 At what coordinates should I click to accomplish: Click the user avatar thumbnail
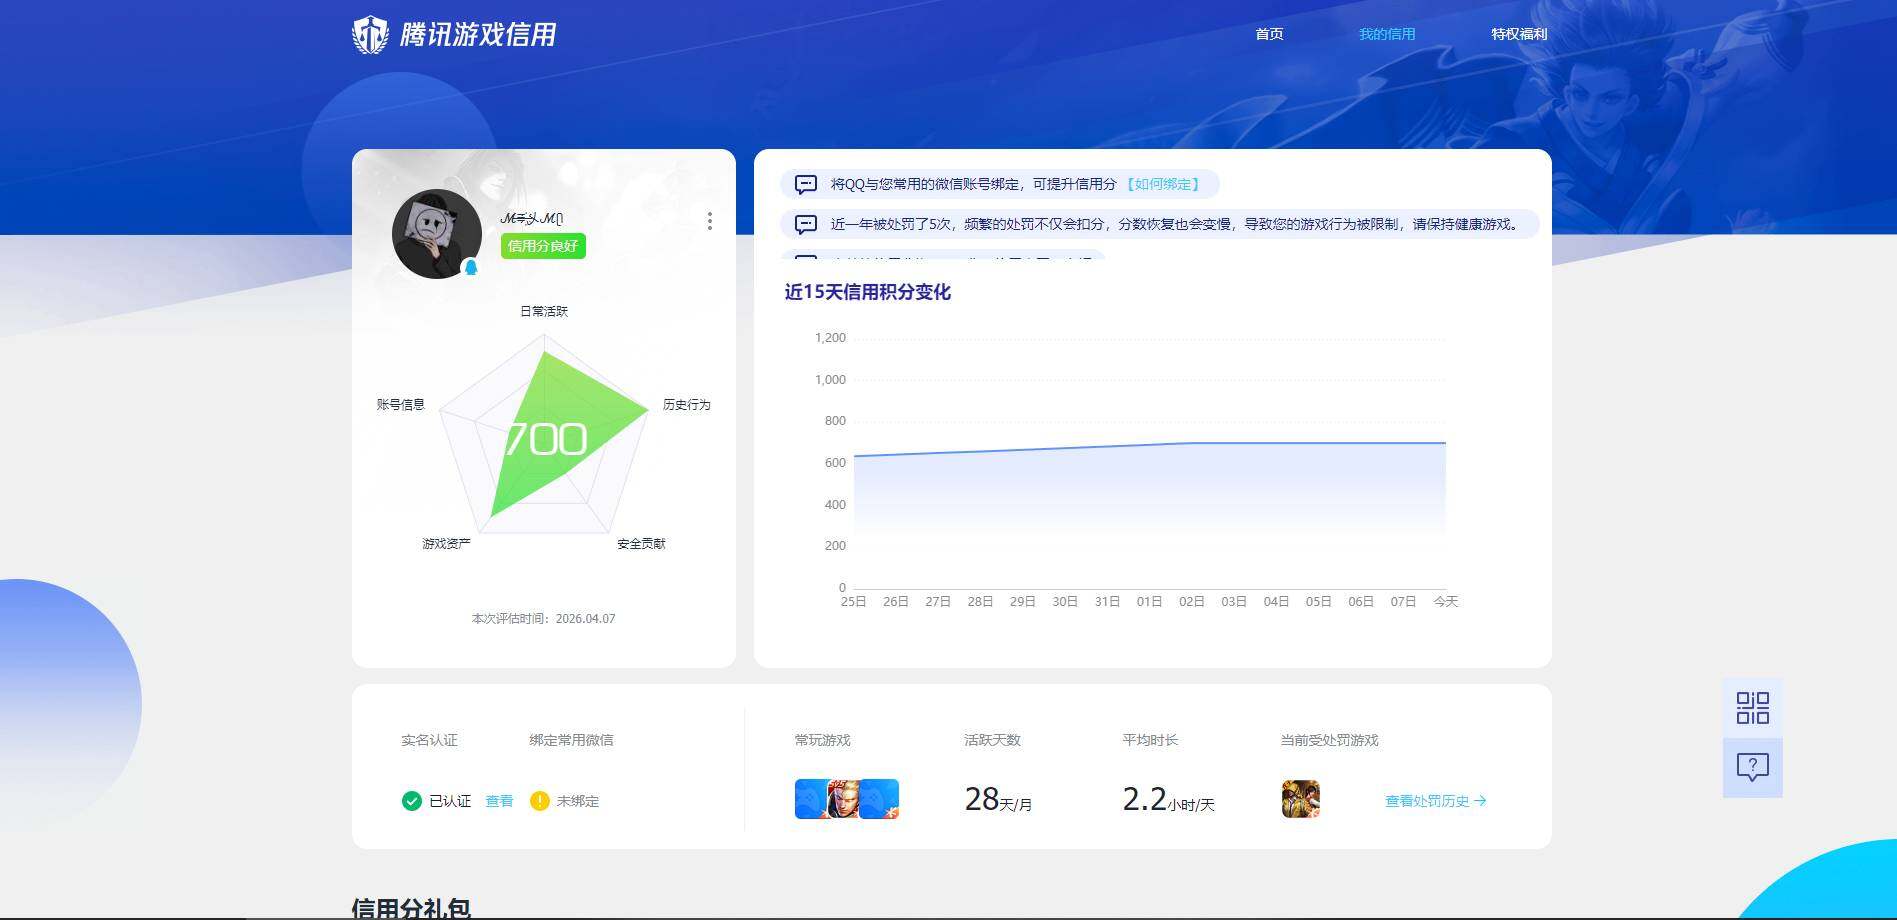point(437,233)
